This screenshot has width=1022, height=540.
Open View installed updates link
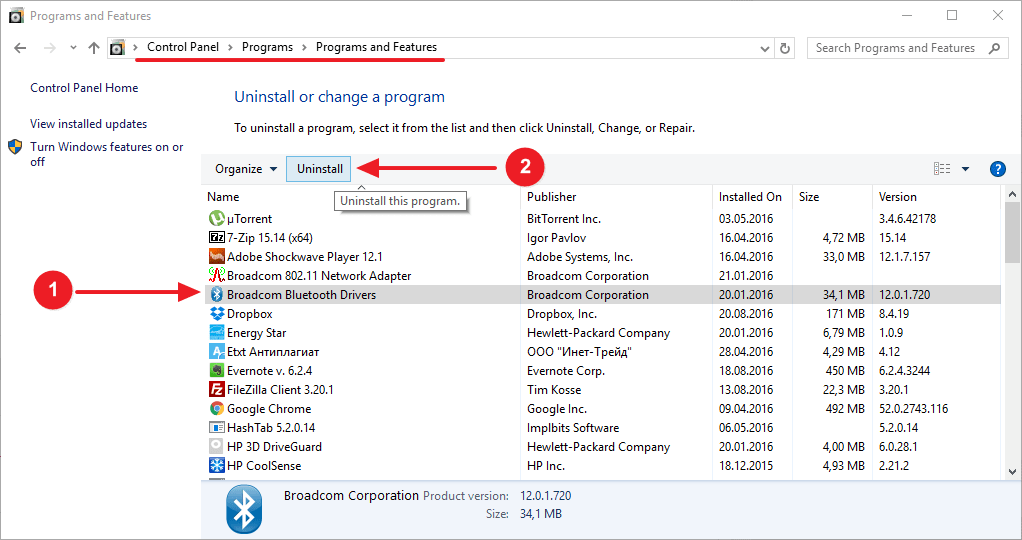(89, 124)
